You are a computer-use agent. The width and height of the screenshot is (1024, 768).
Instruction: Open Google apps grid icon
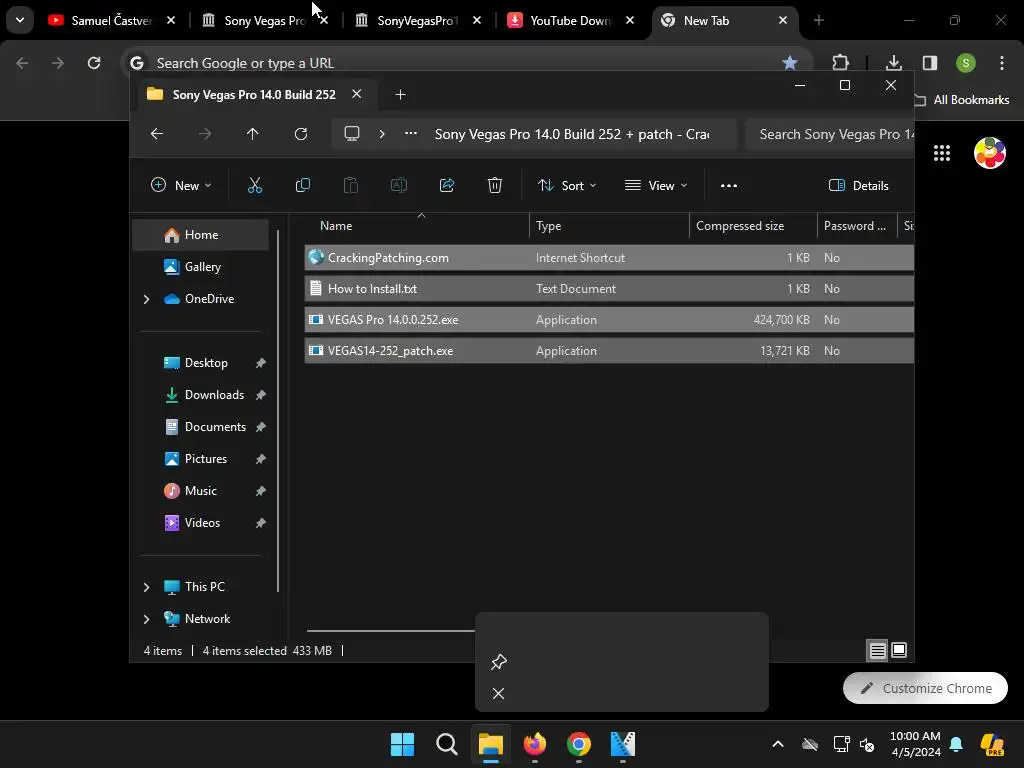pyautogui.click(x=942, y=153)
